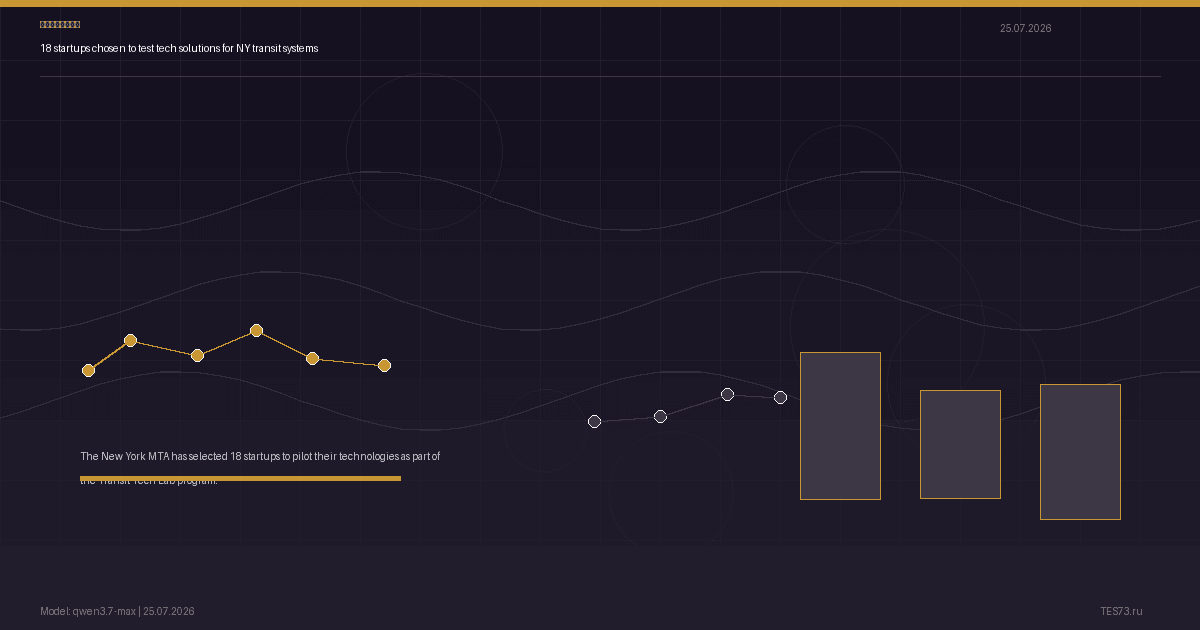This screenshot has height=630, width=1200.
Task: Click the sentence "The New York MTA has selected 18 startups"
Action: tap(260, 467)
